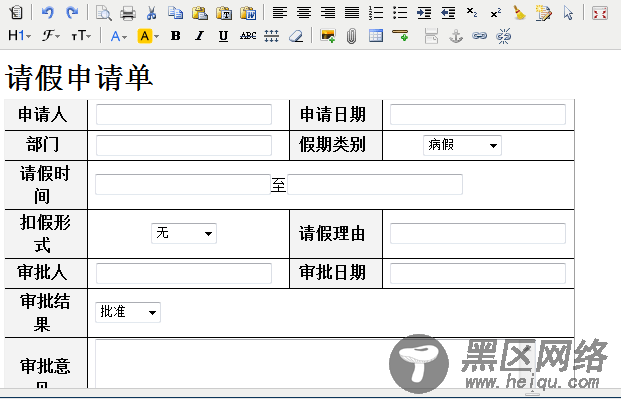Screen dimensions: 621x399
Task: Insert a bulleted list
Action: [400, 13]
